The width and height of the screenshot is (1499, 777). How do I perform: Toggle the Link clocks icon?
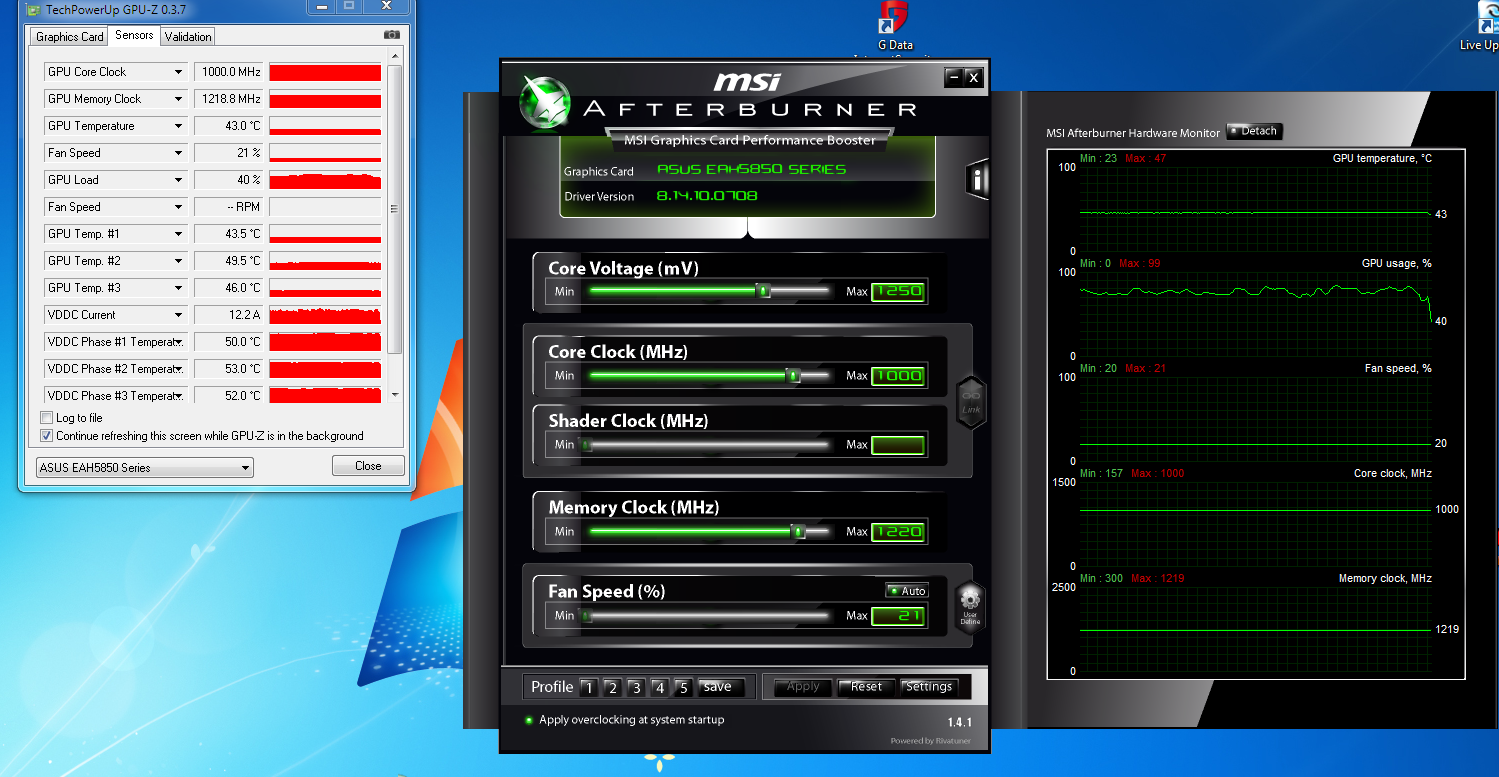971,403
